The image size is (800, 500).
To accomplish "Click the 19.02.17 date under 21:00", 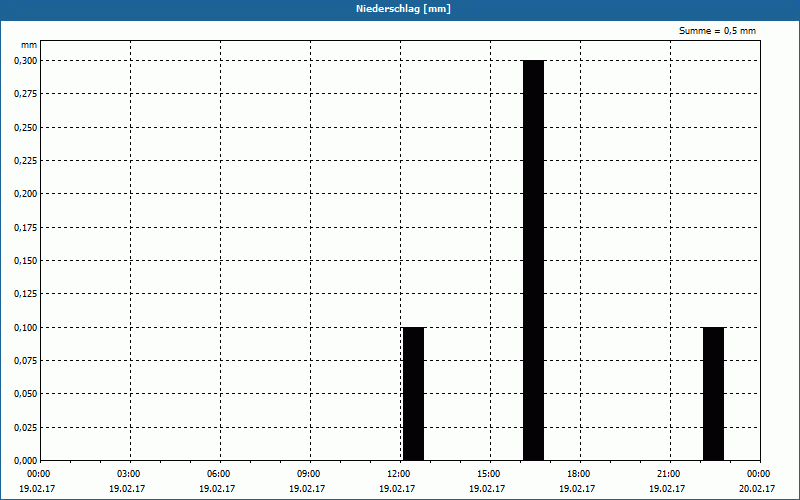I will pos(667,489).
